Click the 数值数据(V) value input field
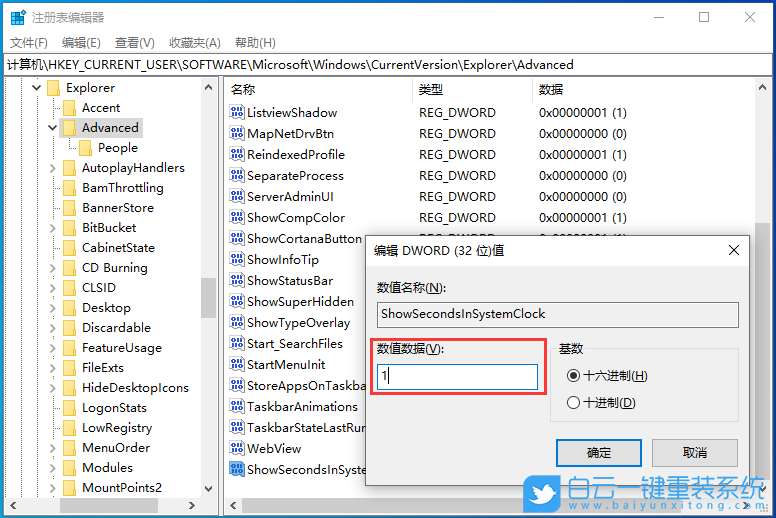The height and width of the screenshot is (518, 776). (457, 377)
